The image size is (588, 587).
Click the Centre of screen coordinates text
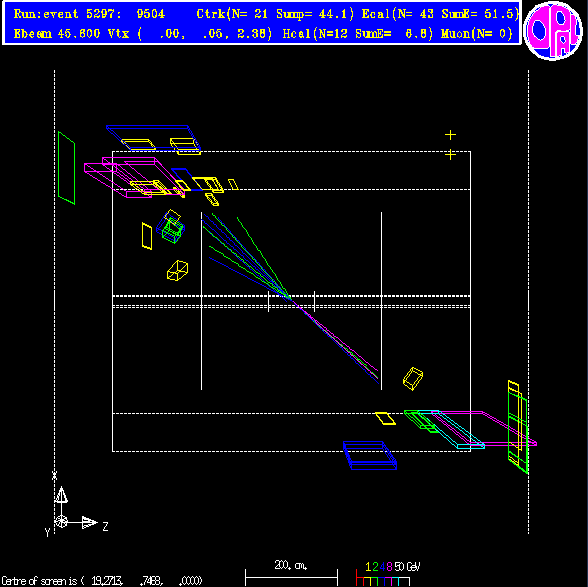(x=102, y=581)
